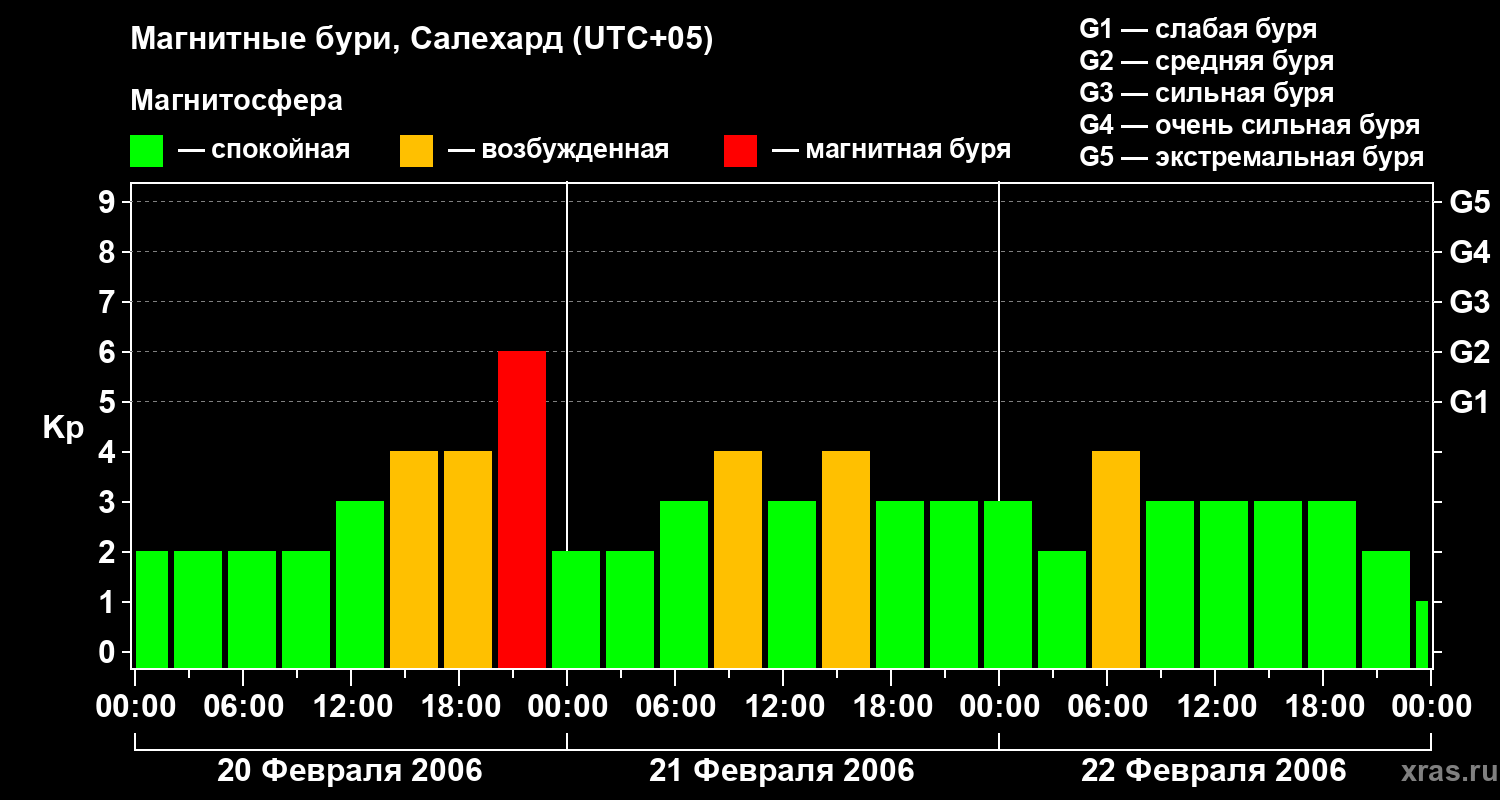Click the '— магнитная буря' legend label
1500x800 pixels.
tap(892, 151)
